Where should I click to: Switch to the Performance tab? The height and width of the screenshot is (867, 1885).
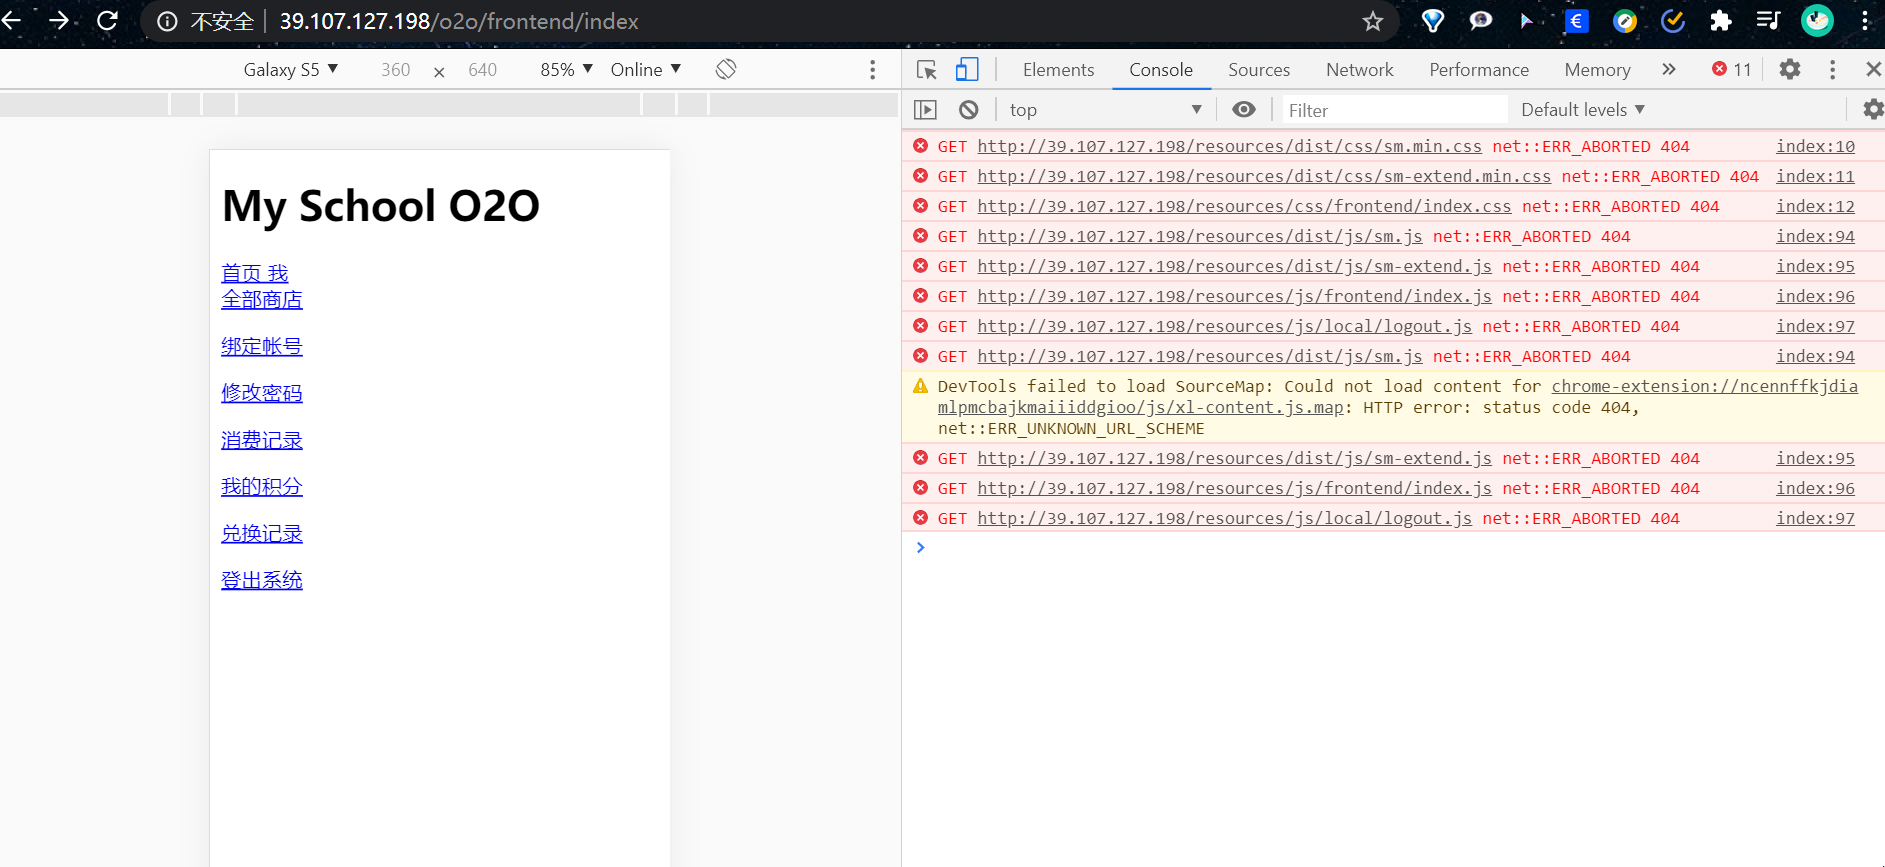click(x=1479, y=69)
